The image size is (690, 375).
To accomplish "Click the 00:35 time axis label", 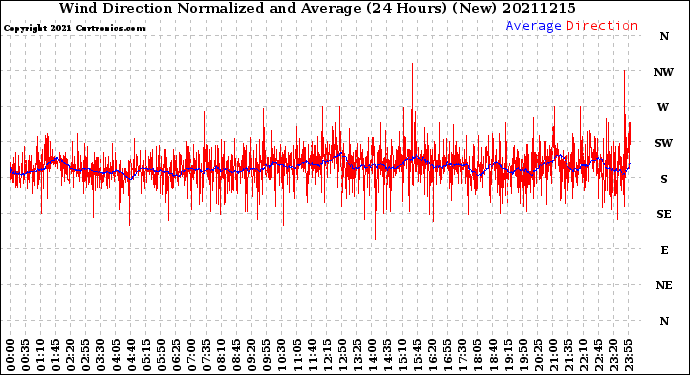I will (x=26, y=355).
